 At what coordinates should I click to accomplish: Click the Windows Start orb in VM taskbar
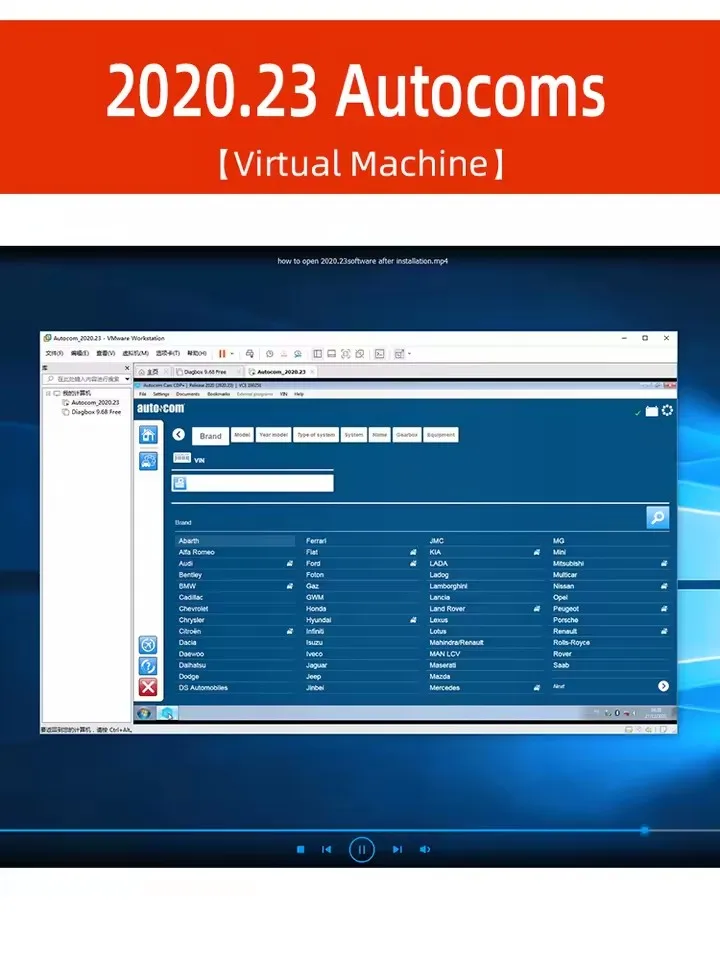click(x=146, y=713)
